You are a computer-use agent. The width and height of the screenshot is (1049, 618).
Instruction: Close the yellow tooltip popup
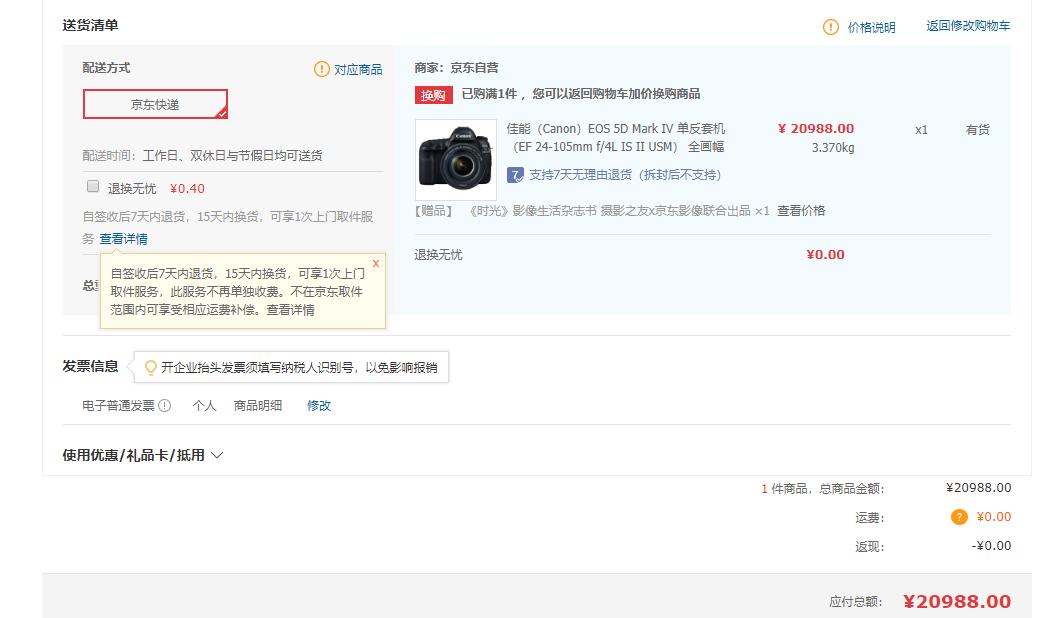376,264
